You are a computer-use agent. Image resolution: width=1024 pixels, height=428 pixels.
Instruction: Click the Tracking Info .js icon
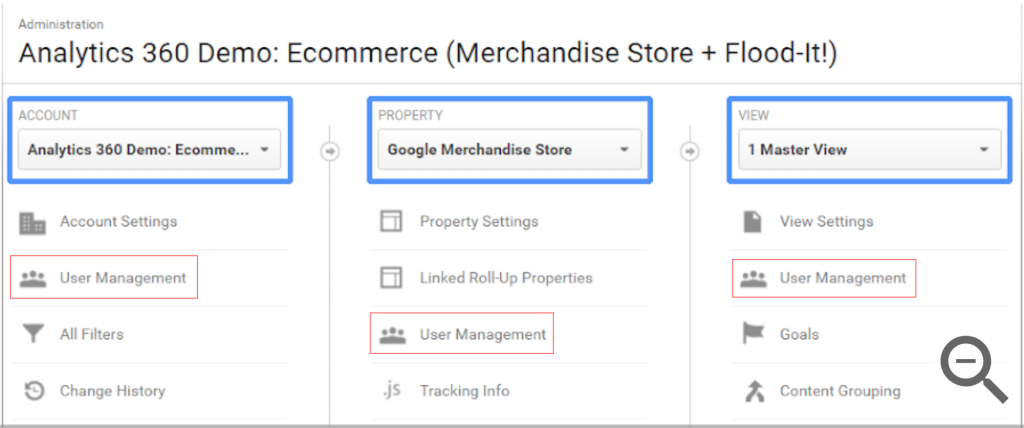(391, 391)
